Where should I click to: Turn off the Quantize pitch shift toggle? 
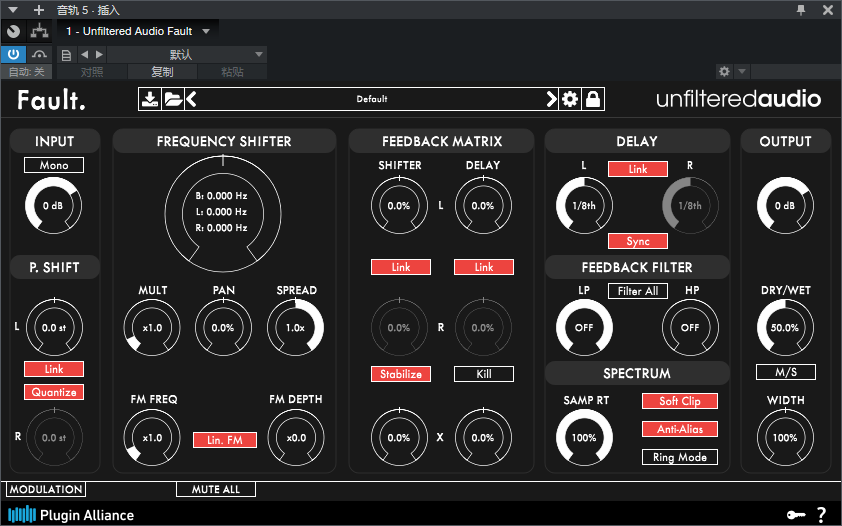pyautogui.click(x=54, y=392)
